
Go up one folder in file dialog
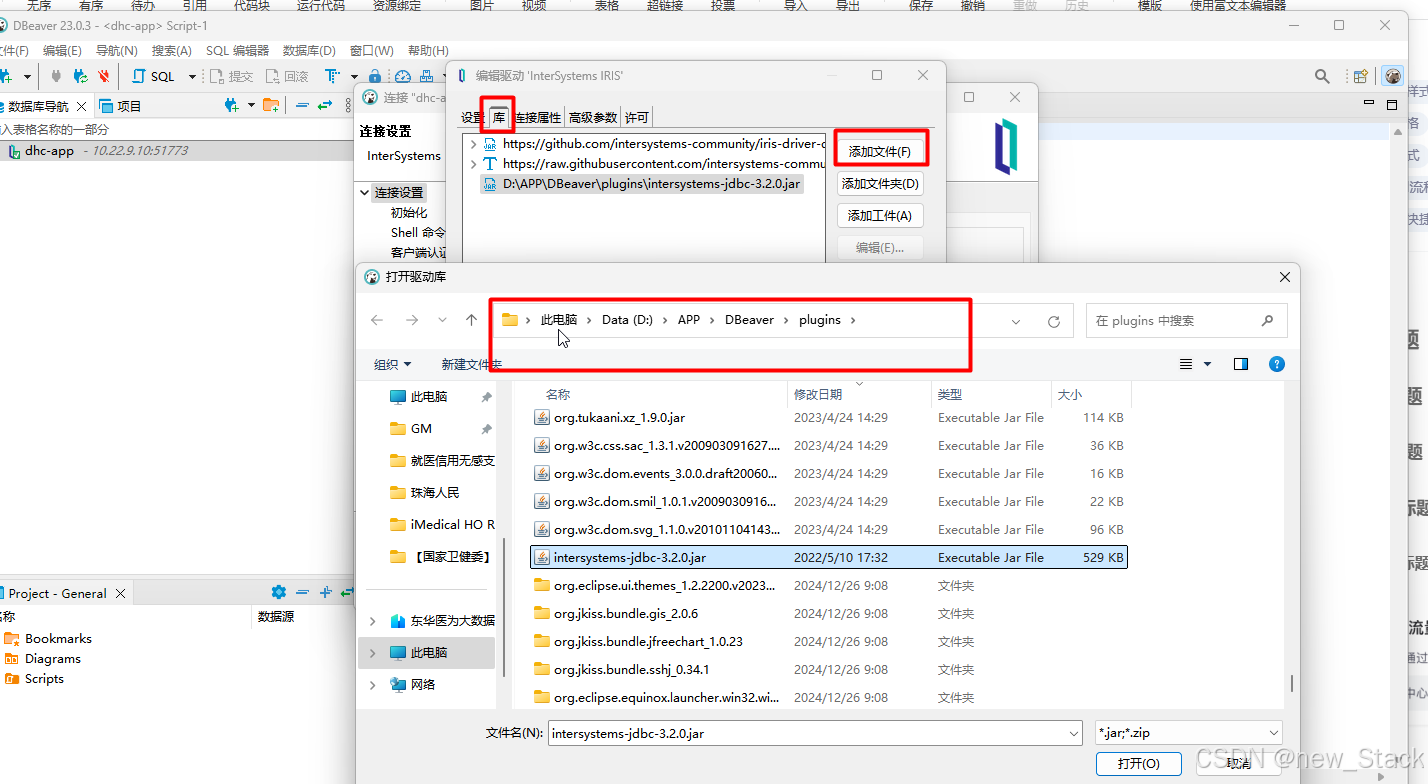[x=472, y=320]
